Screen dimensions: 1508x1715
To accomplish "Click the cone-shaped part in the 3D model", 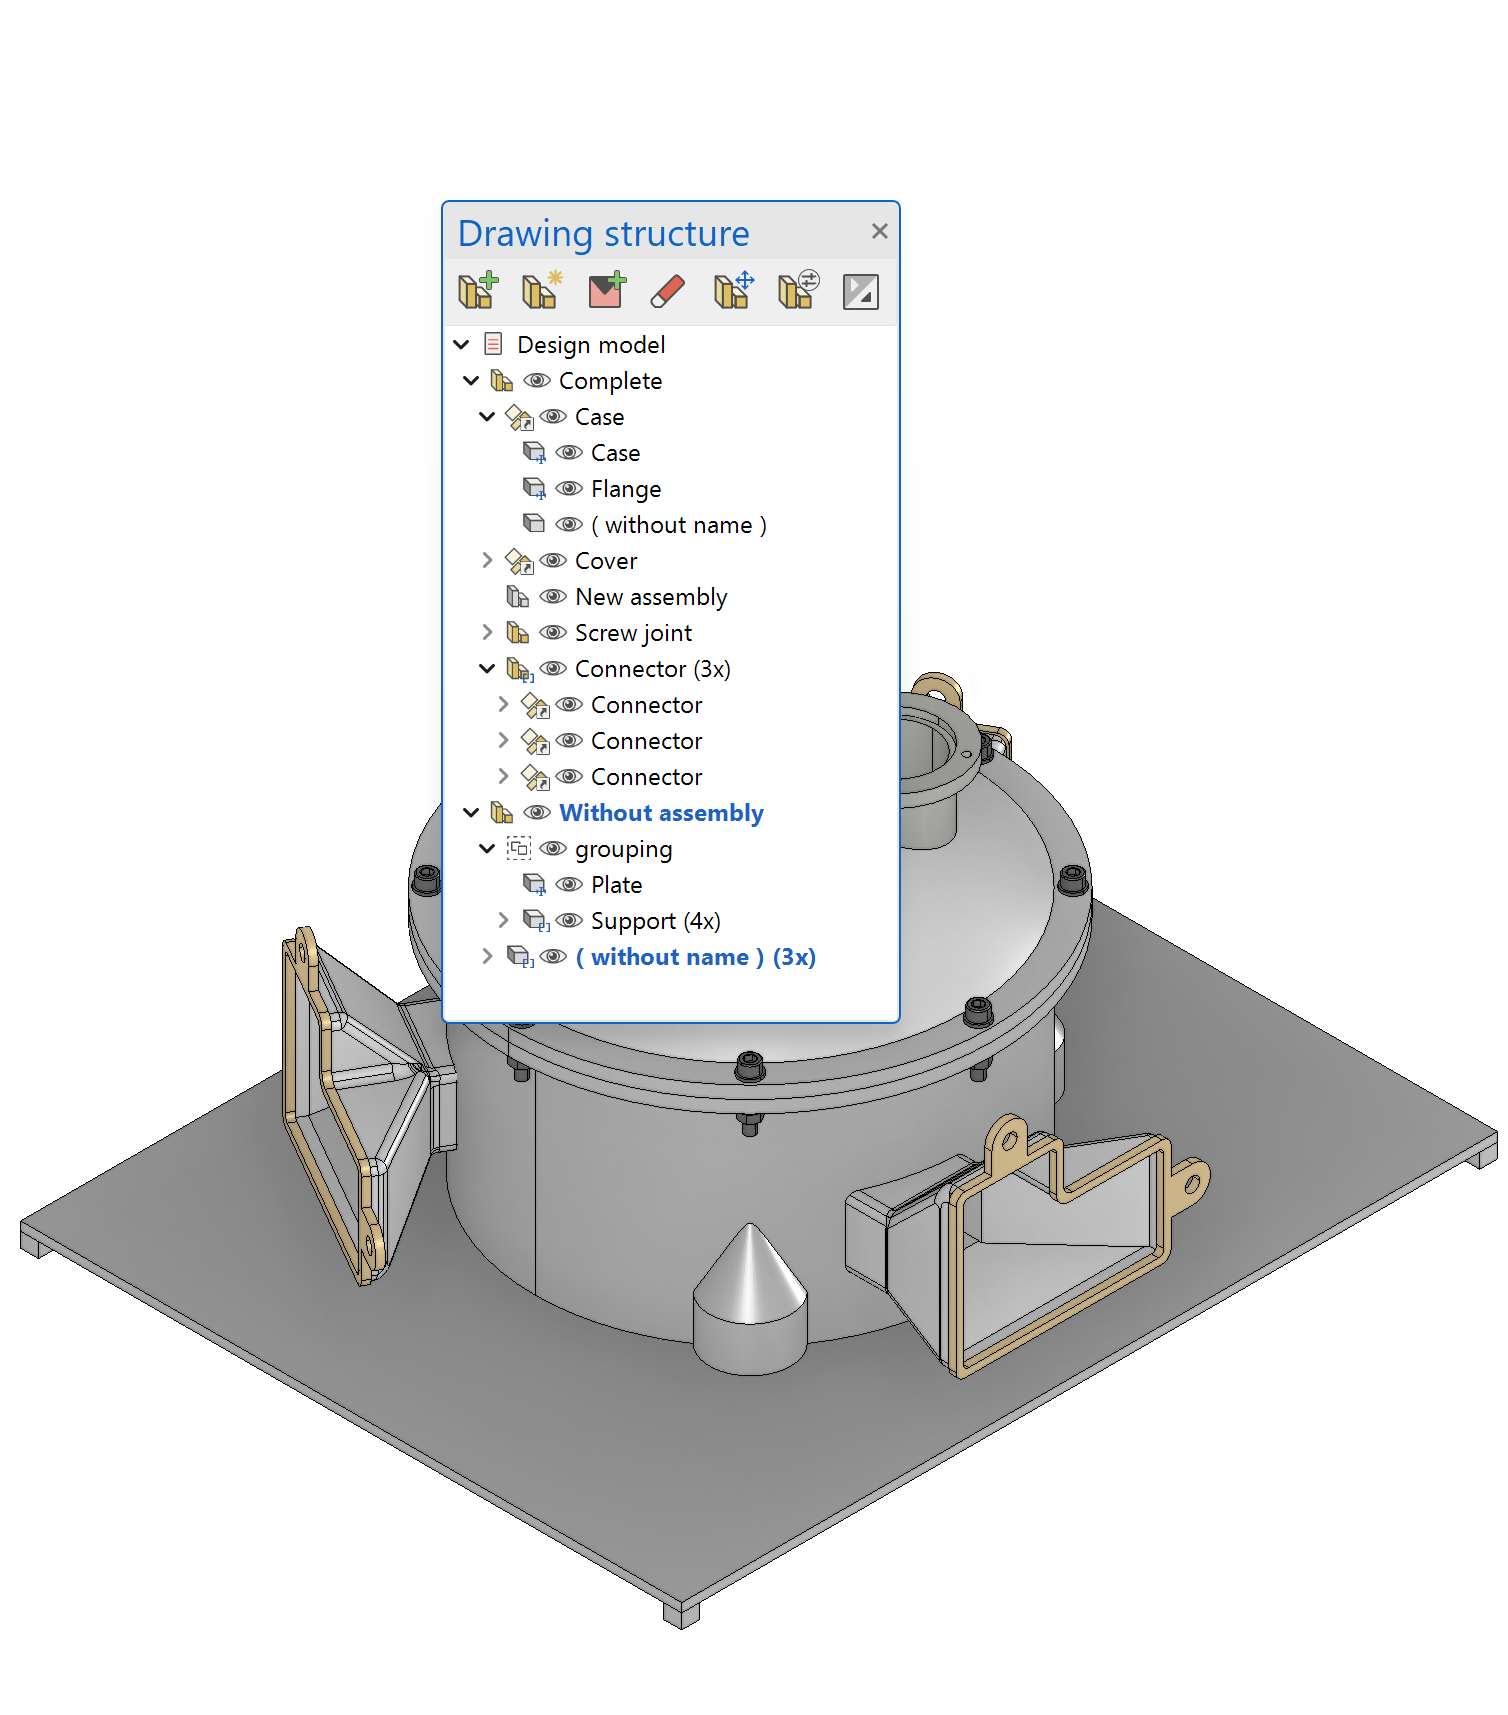I will [x=750, y=1280].
